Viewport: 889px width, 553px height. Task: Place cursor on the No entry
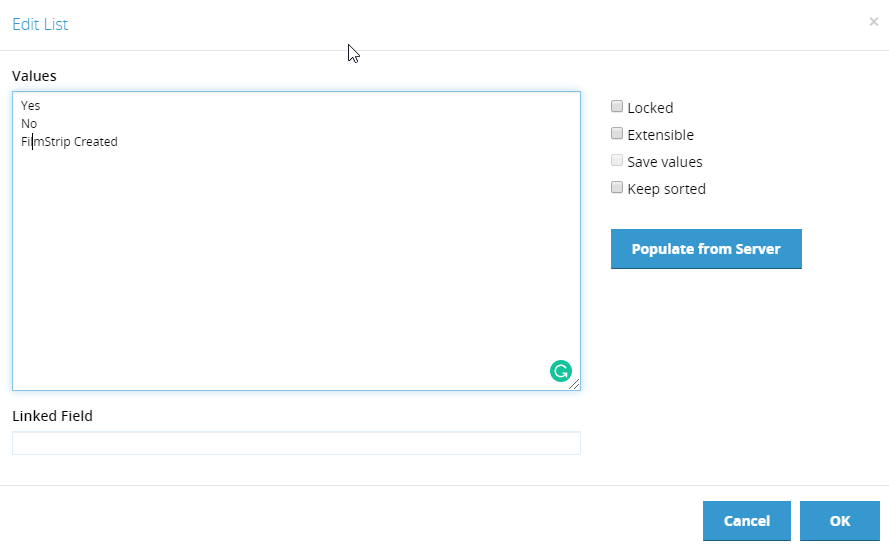[29, 124]
